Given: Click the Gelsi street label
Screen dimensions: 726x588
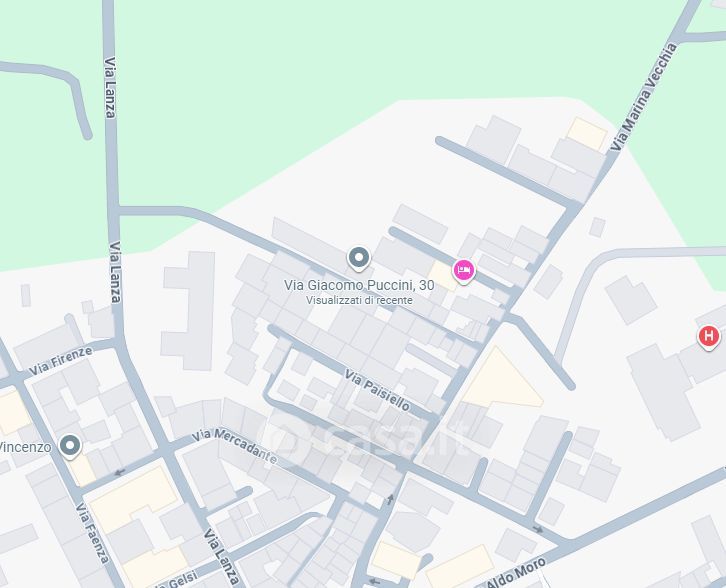Looking at the screenshot, I should pyautogui.click(x=179, y=580).
